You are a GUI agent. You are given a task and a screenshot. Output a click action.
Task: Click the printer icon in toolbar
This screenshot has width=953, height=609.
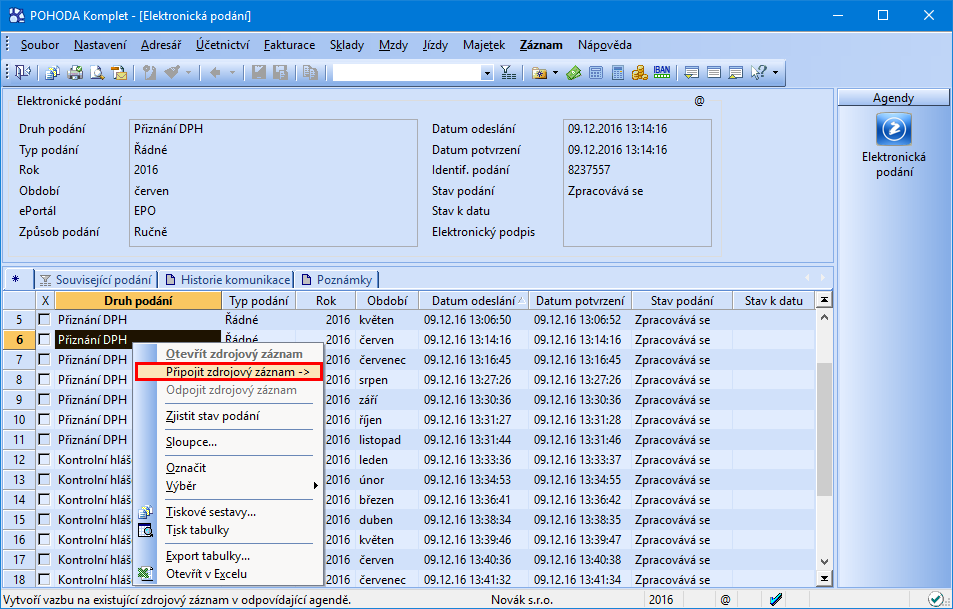tap(75, 72)
